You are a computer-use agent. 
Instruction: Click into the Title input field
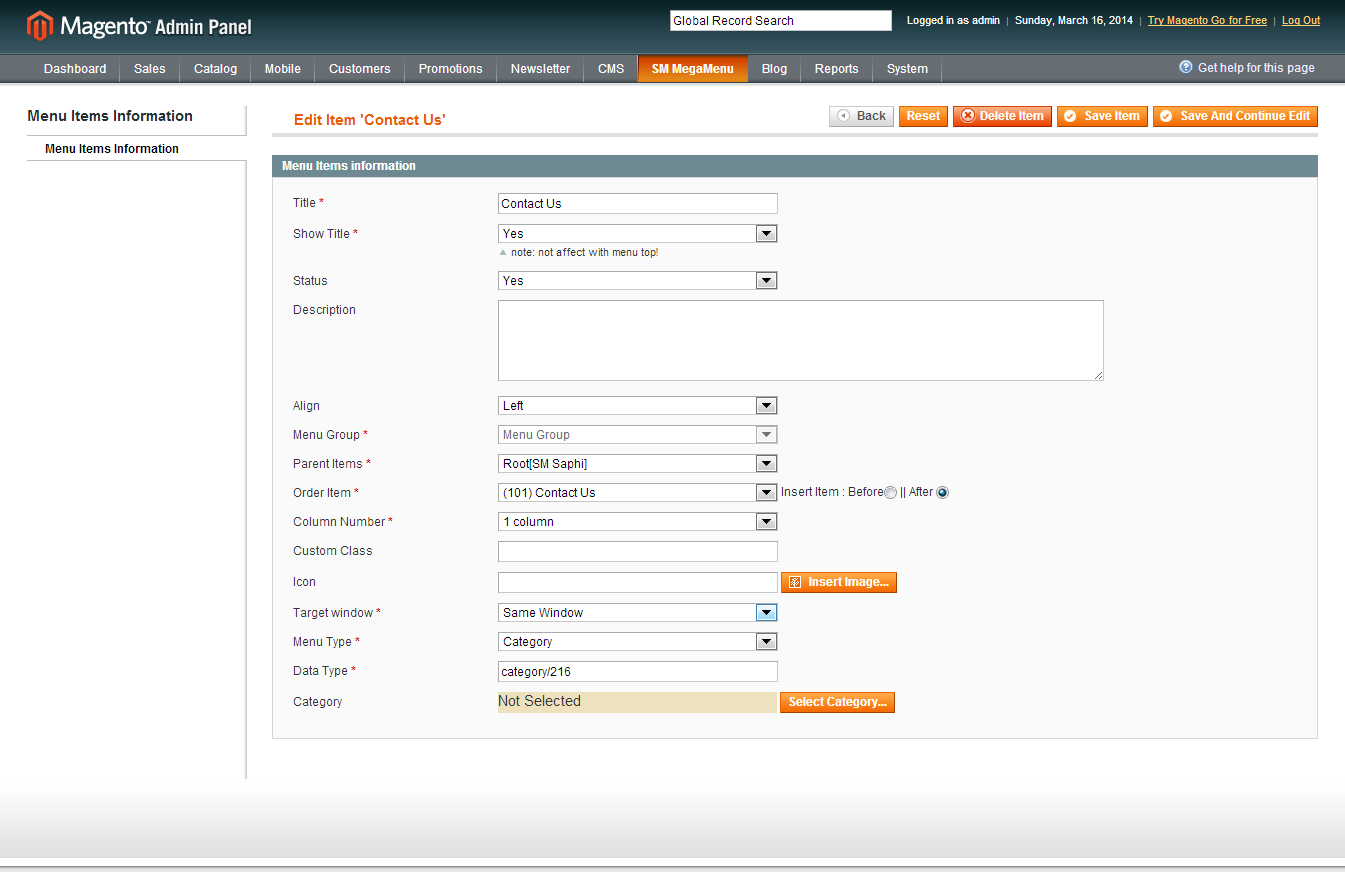click(x=638, y=203)
